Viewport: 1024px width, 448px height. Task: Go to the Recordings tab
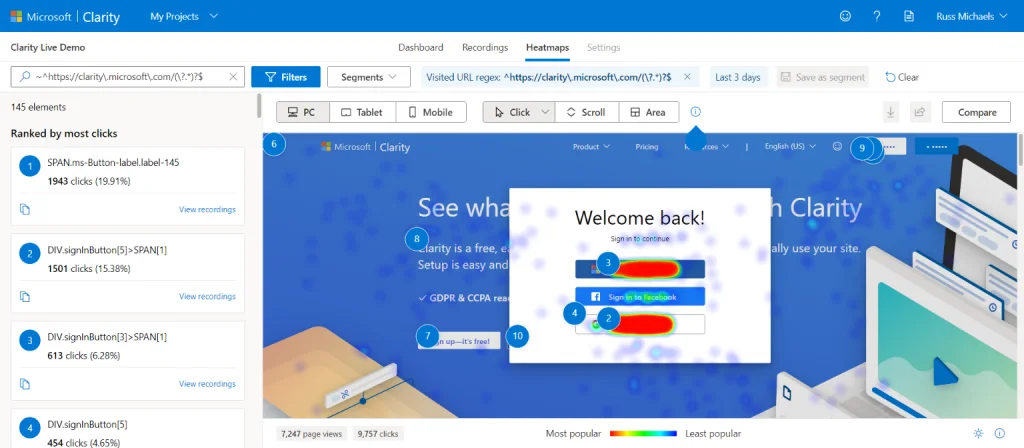485,48
